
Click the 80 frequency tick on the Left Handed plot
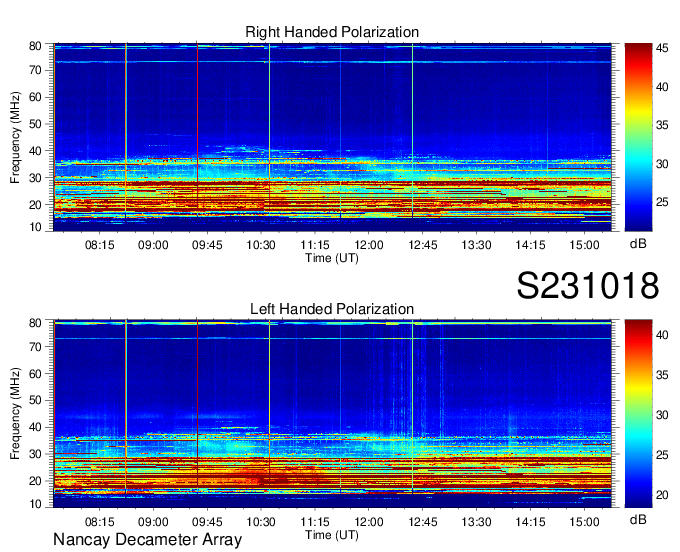pos(35,323)
